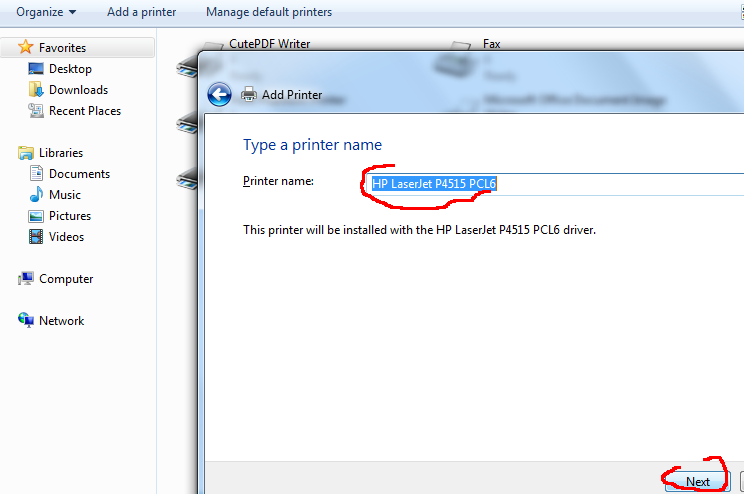The width and height of the screenshot is (744, 494).
Task: Open the Music library
Action: tap(65, 195)
